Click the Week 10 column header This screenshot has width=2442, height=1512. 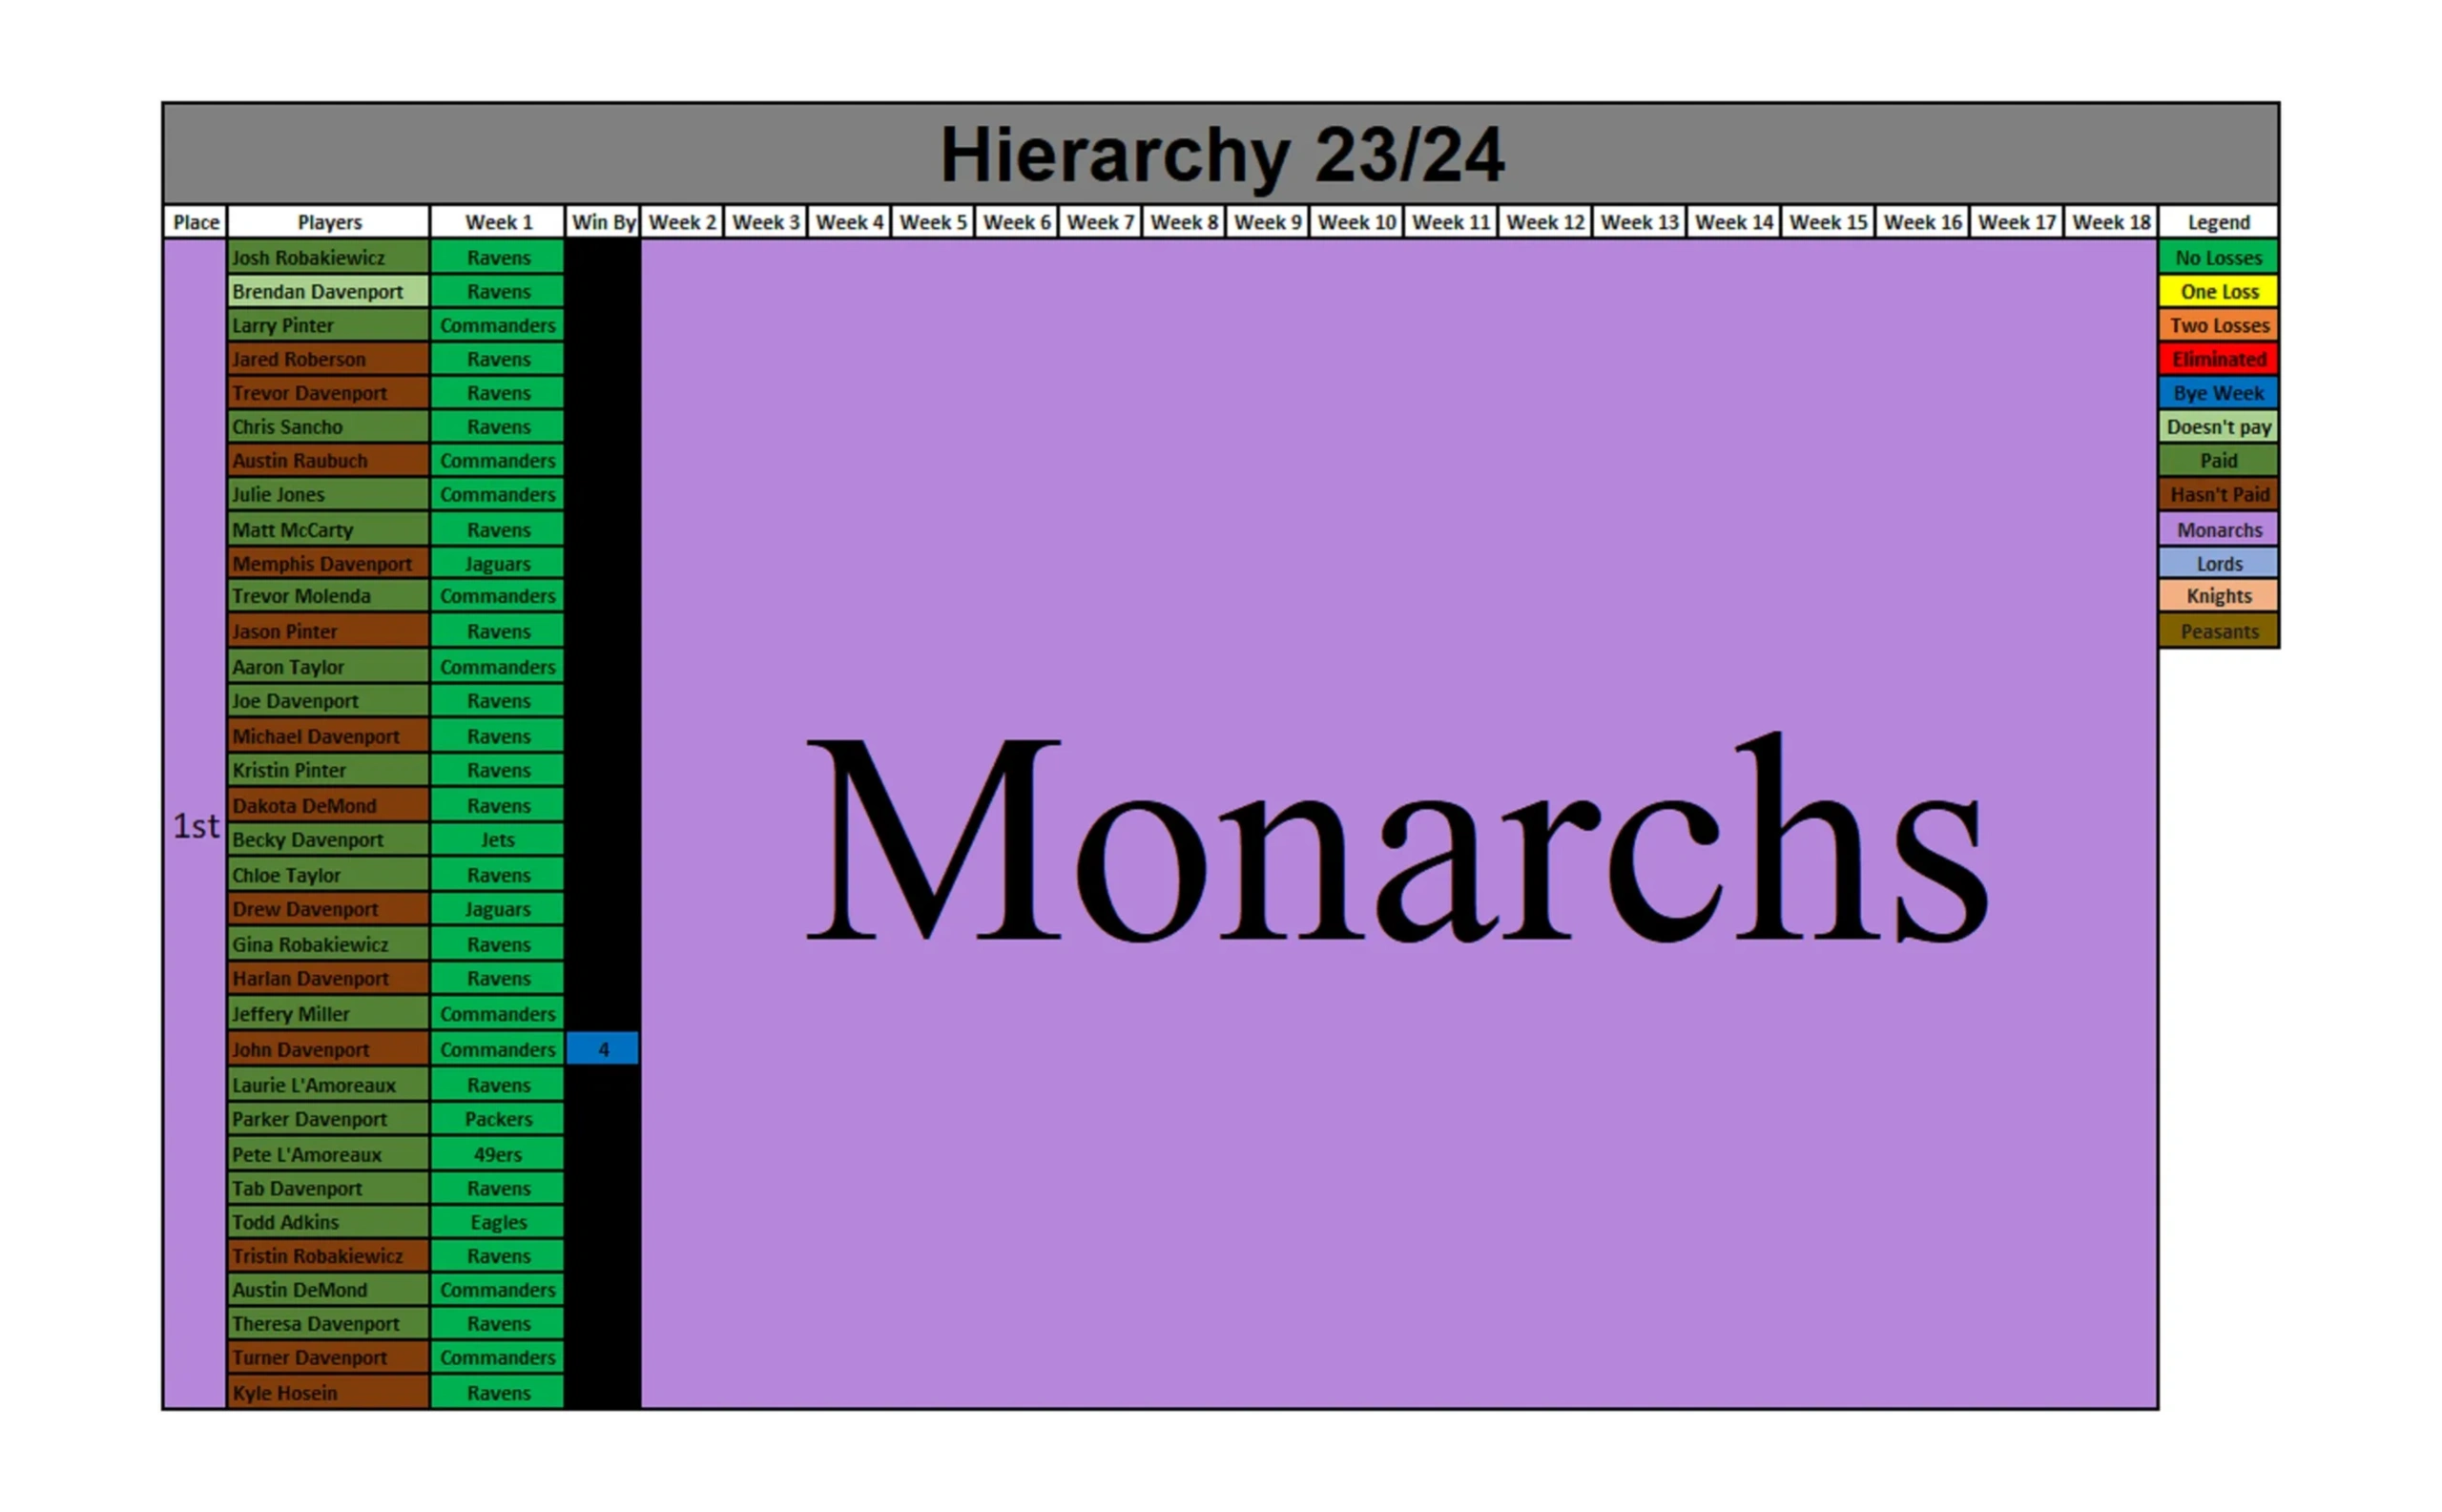click(x=1356, y=222)
